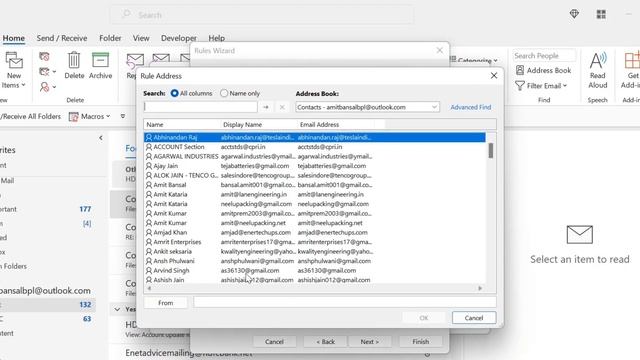The height and width of the screenshot is (360, 640).
Task: Click the search input field in Rule Address
Action: [200, 107]
